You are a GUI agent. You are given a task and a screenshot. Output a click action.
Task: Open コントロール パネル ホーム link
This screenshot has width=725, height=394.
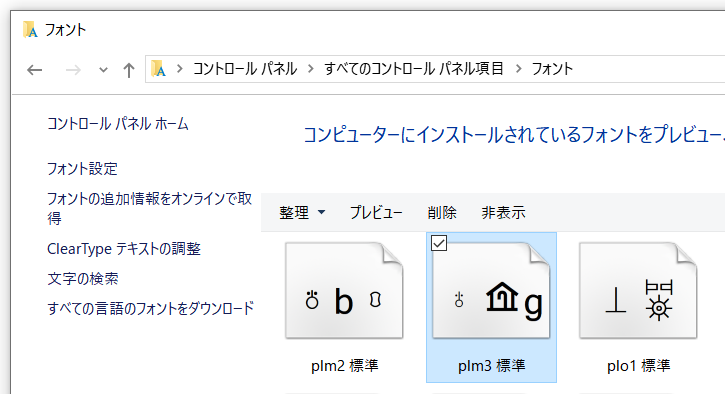coord(118,124)
